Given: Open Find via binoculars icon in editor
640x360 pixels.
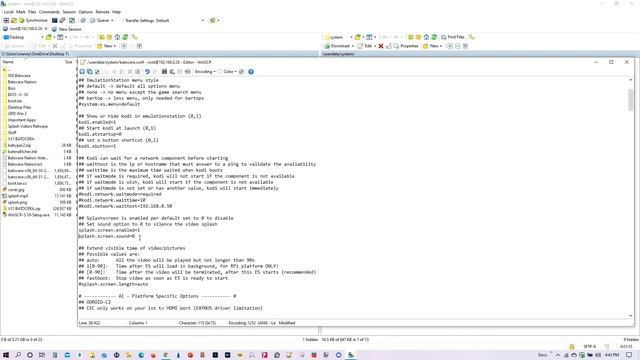Looking at the screenshot, I should (x=164, y=71).
